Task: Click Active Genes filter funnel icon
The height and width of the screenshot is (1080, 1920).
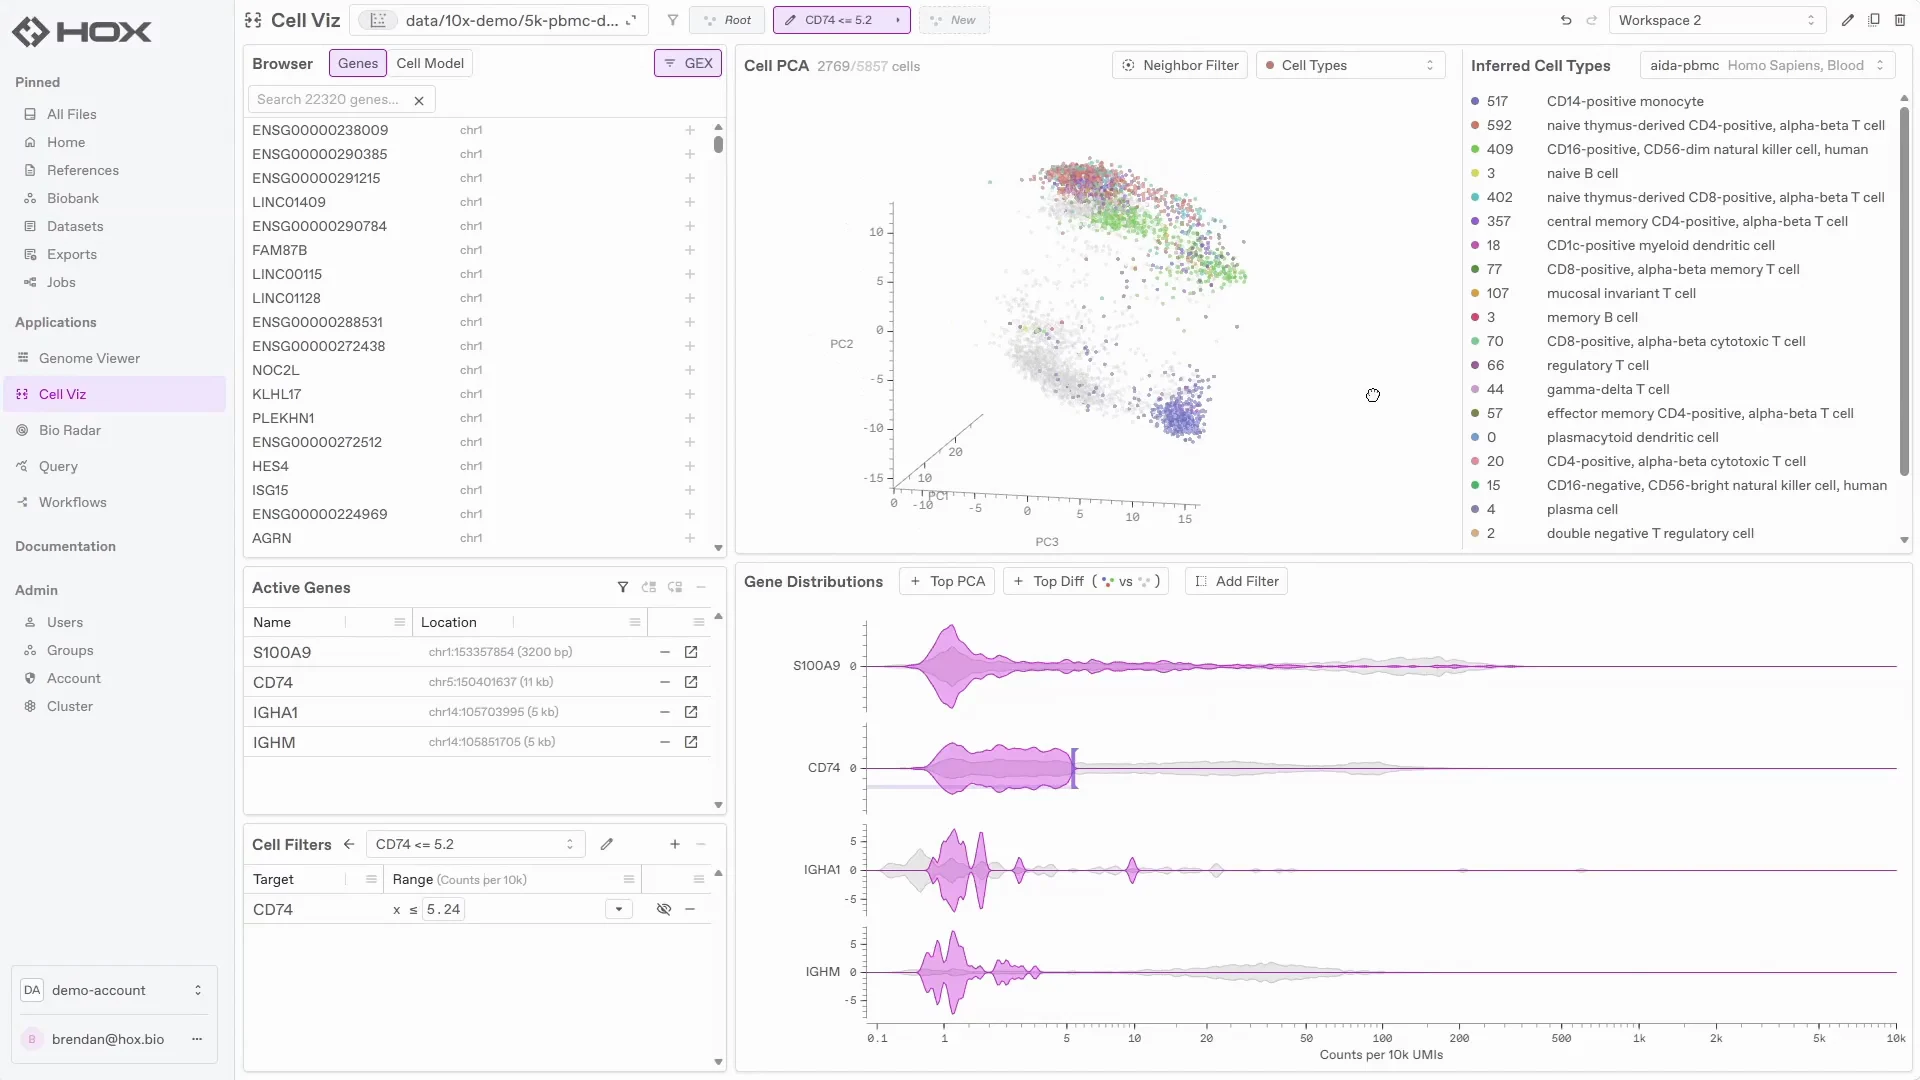Action: pyautogui.click(x=623, y=588)
